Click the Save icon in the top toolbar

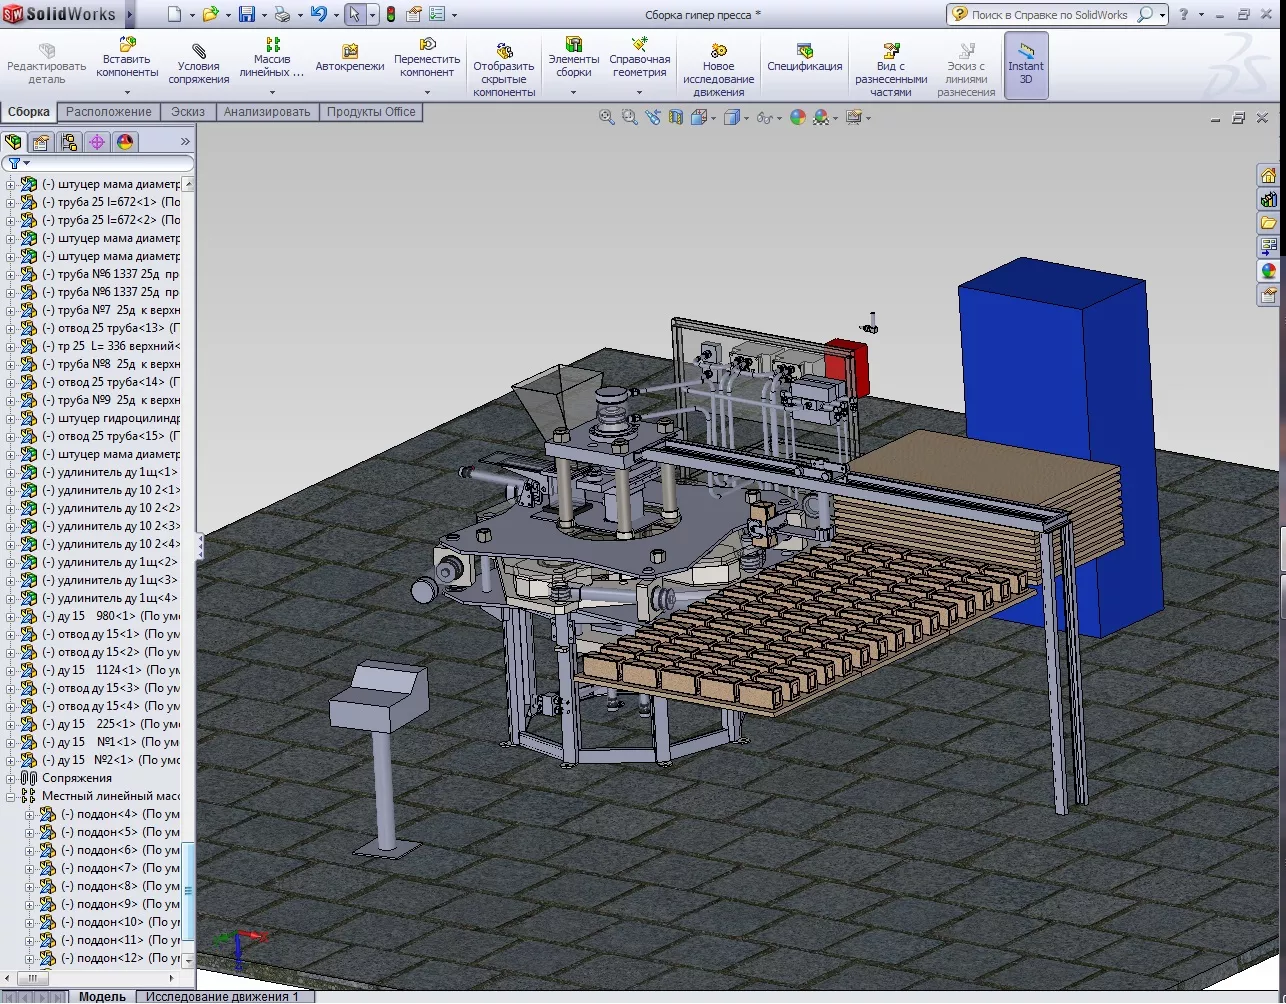(x=247, y=15)
